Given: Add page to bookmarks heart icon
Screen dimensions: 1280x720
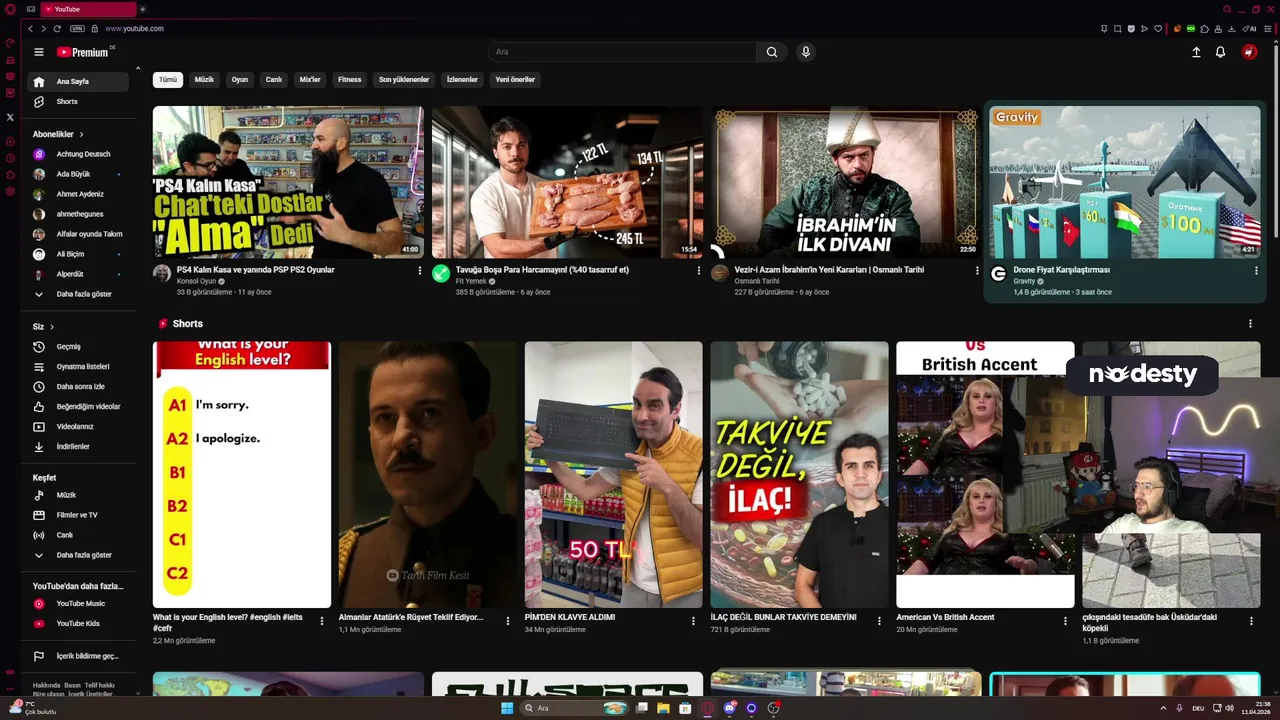Looking at the screenshot, I should (x=1158, y=28).
